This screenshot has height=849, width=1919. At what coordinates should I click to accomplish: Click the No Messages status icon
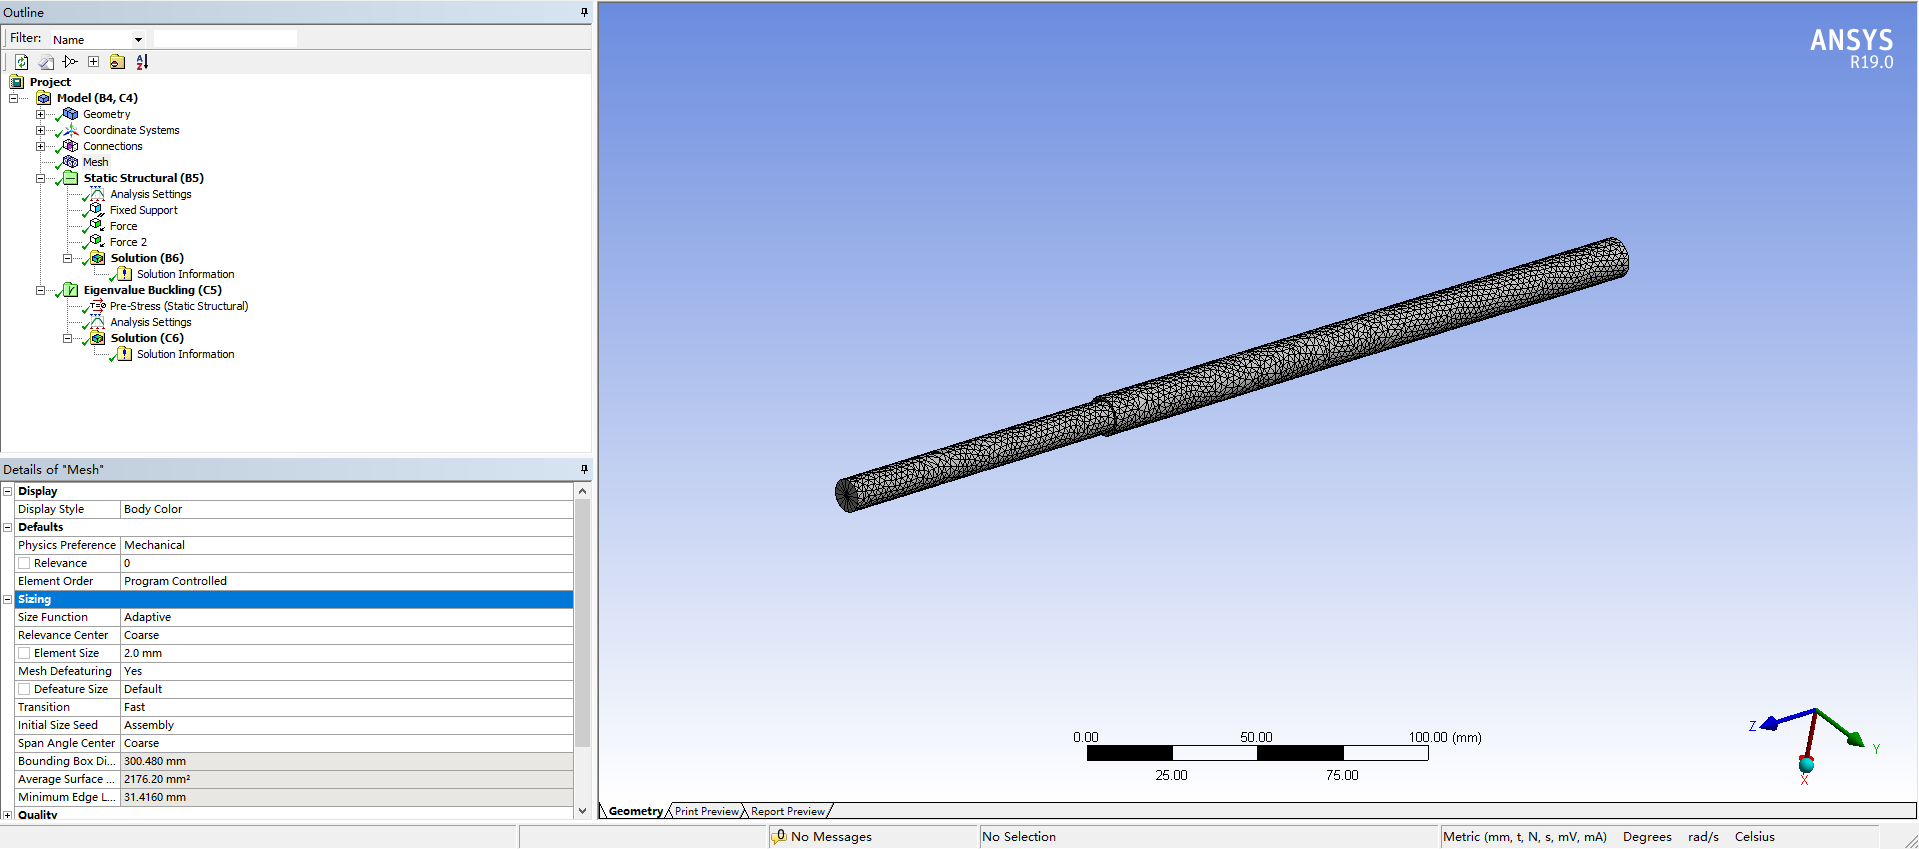pyautogui.click(x=780, y=837)
